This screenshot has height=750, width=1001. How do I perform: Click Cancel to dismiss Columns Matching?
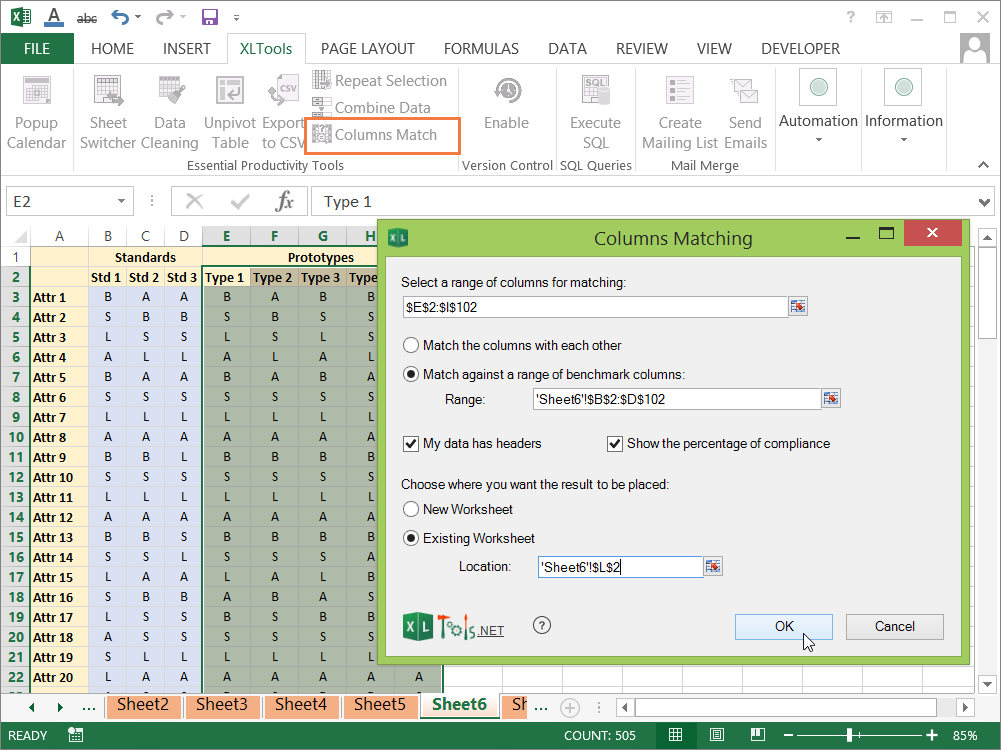(894, 626)
